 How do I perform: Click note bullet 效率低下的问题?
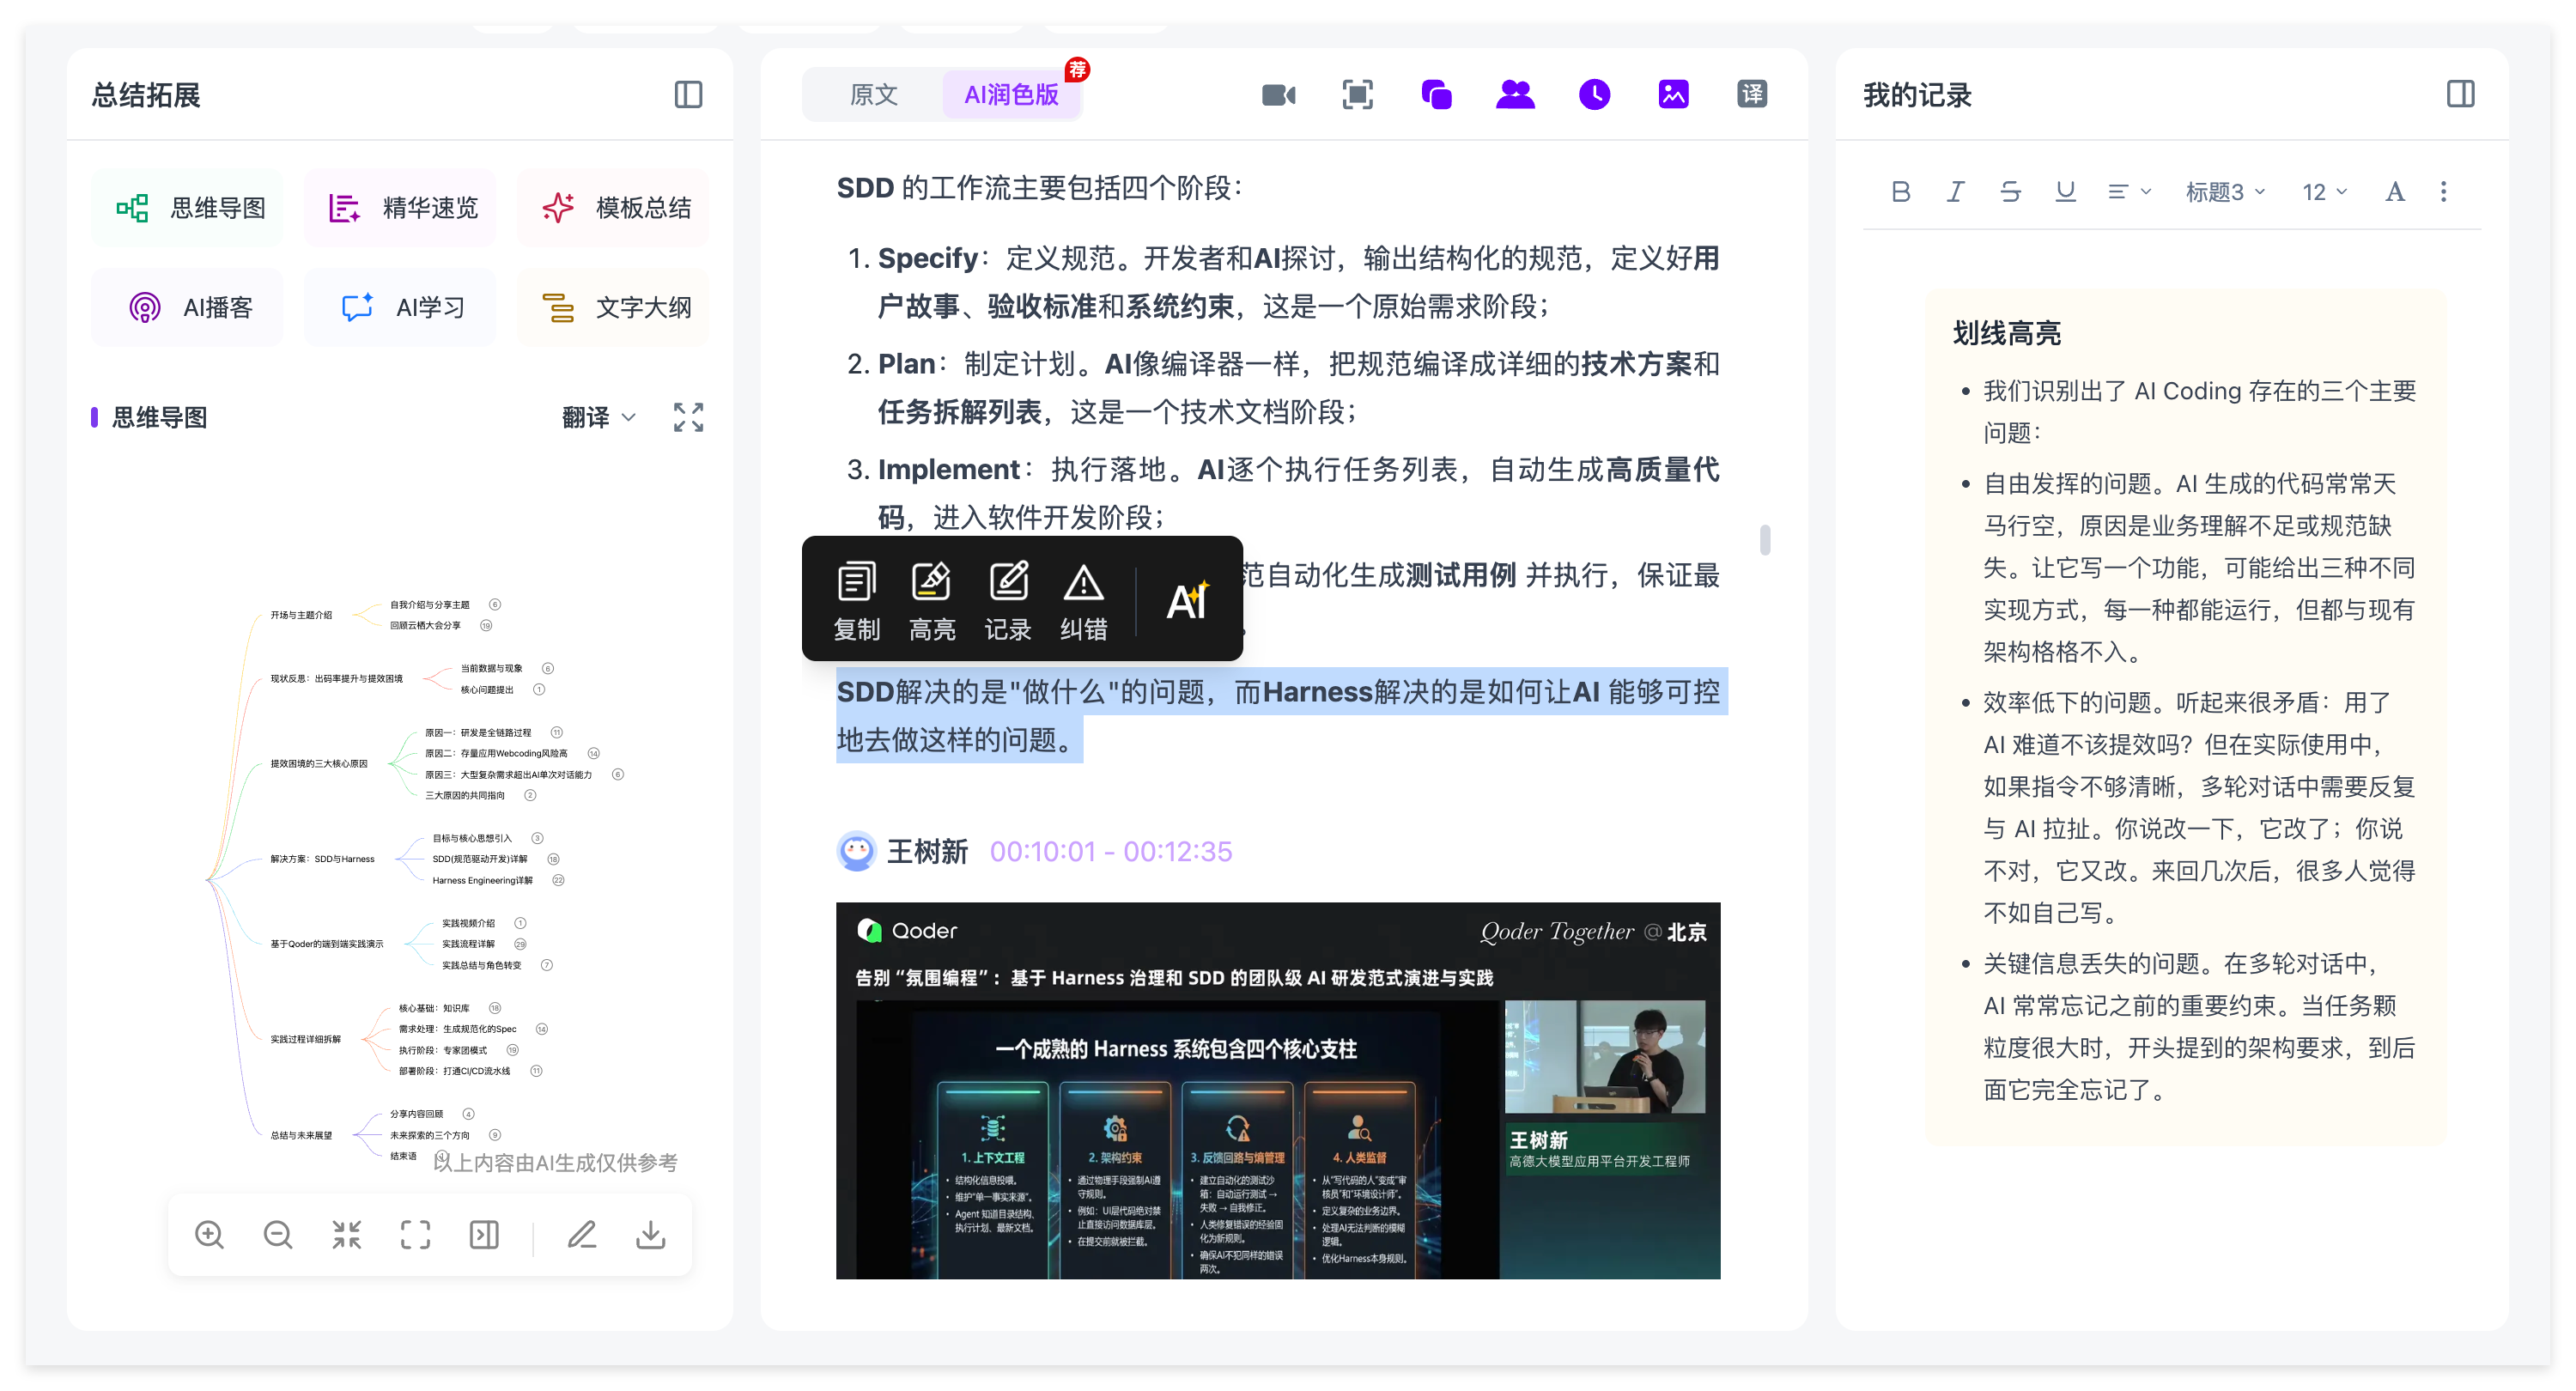pyautogui.click(x=2199, y=808)
